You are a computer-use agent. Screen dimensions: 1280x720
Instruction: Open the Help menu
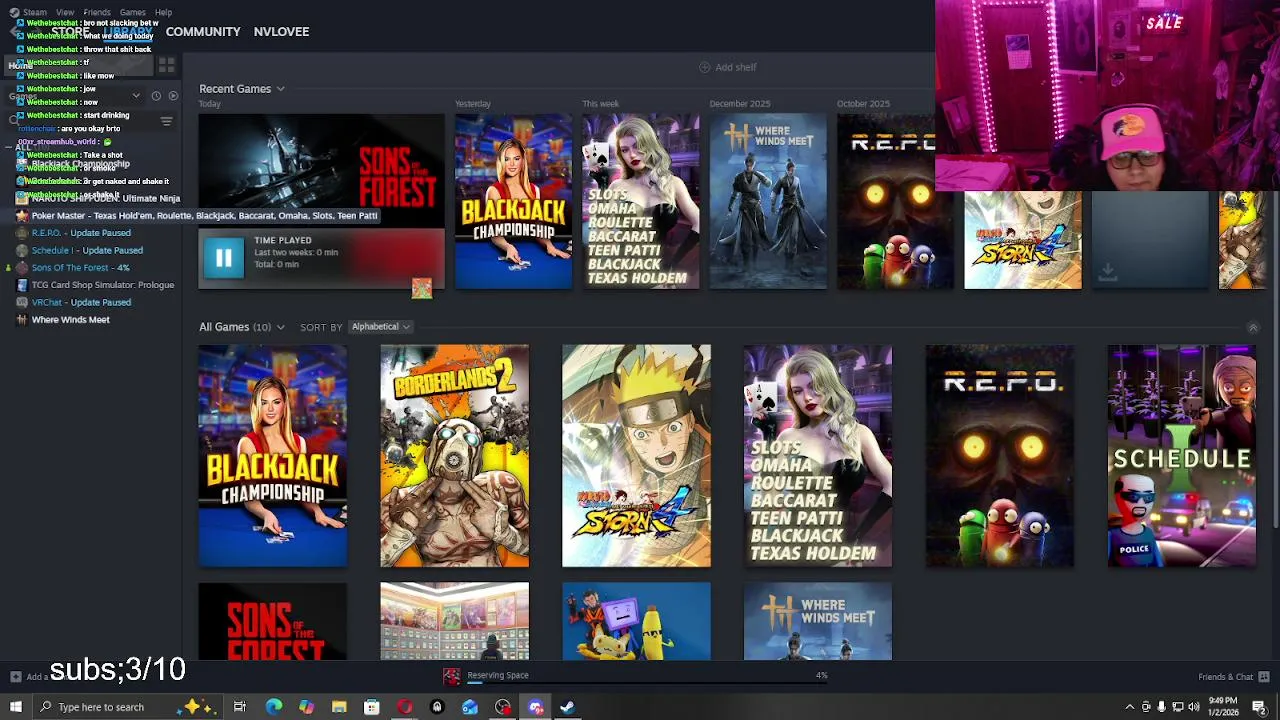[163, 12]
